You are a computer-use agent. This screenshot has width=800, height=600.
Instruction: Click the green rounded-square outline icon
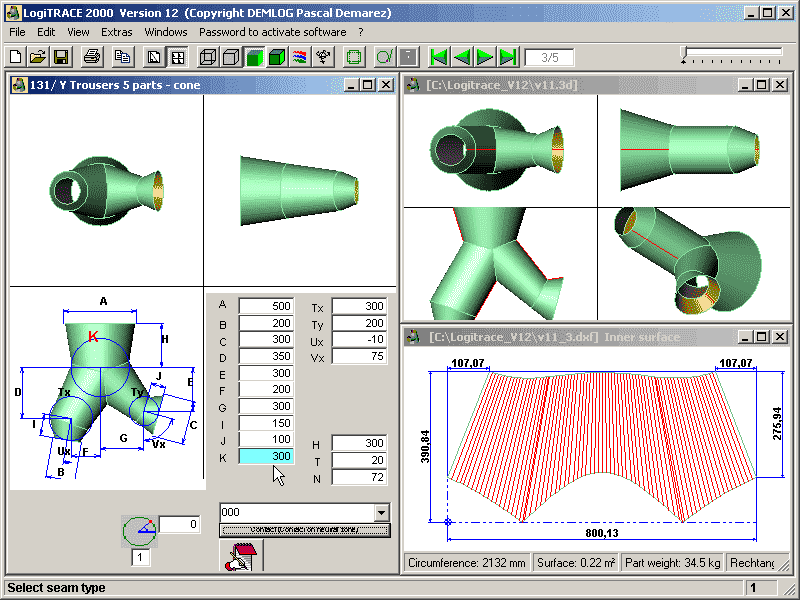pyautogui.click(x=354, y=57)
